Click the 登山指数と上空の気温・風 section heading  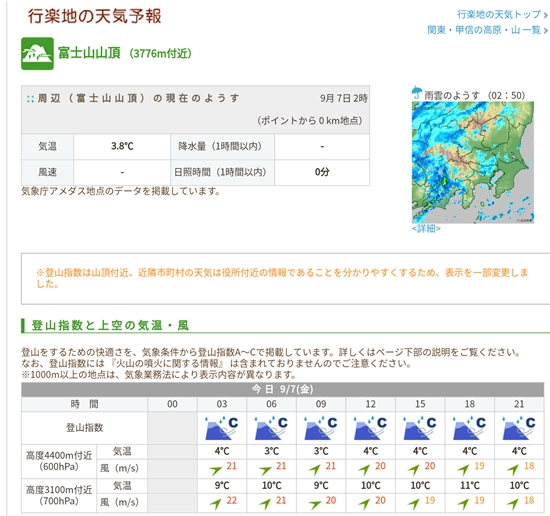coord(110,325)
